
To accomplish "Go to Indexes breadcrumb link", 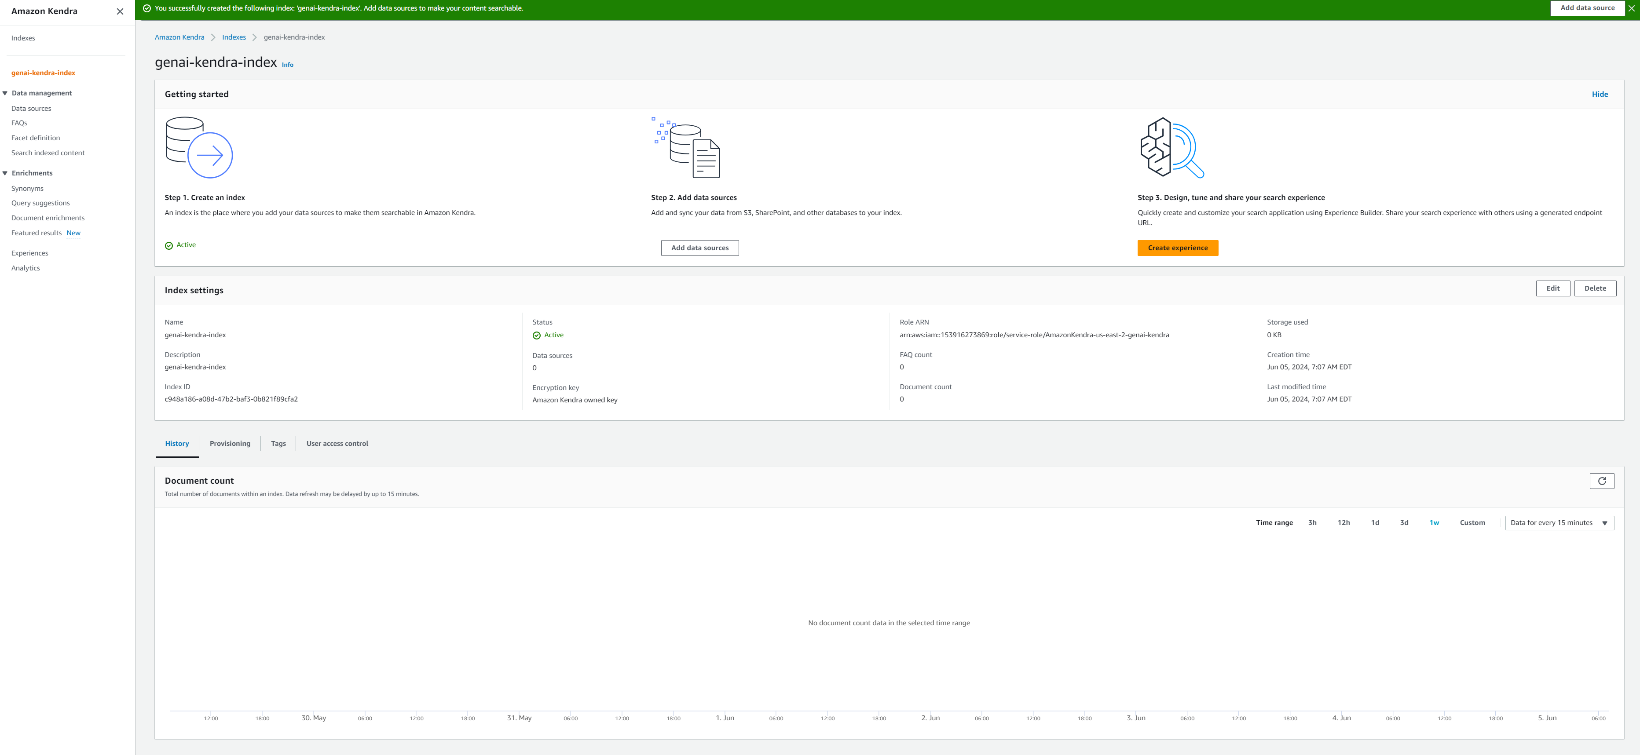I will coord(234,38).
